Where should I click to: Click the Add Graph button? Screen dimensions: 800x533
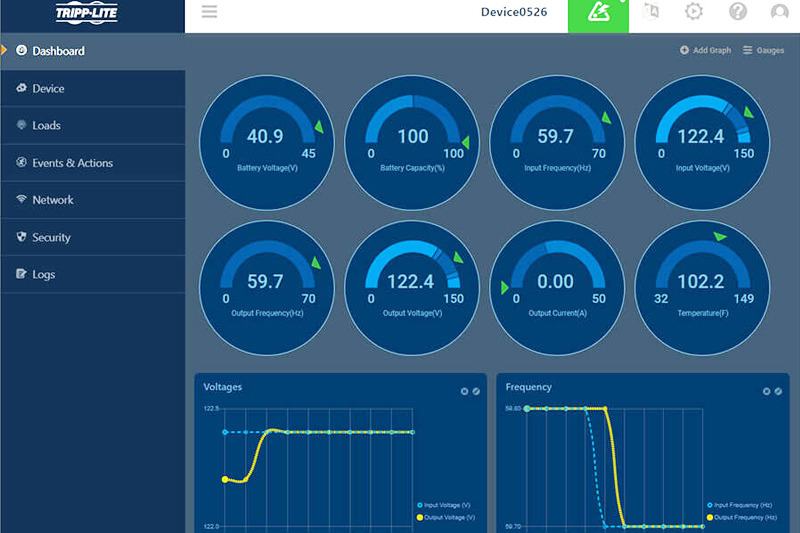[x=705, y=50]
